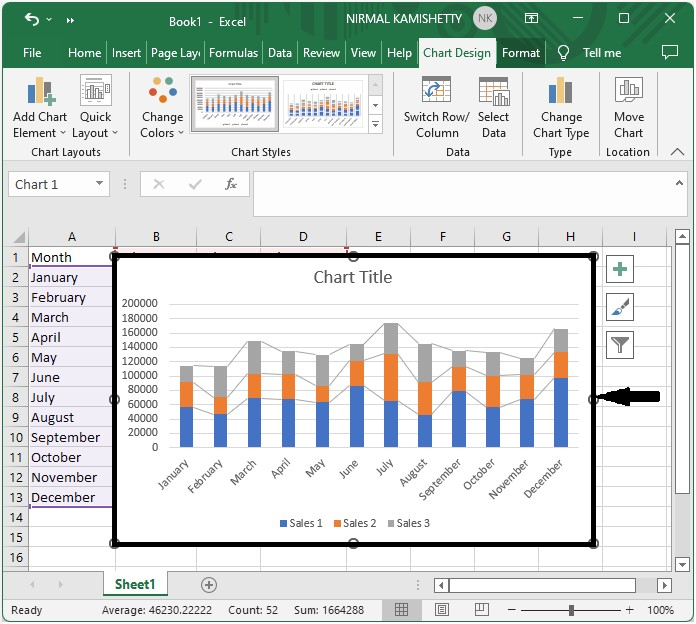Click cell containing December
The height and width of the screenshot is (624, 696).
click(71, 498)
